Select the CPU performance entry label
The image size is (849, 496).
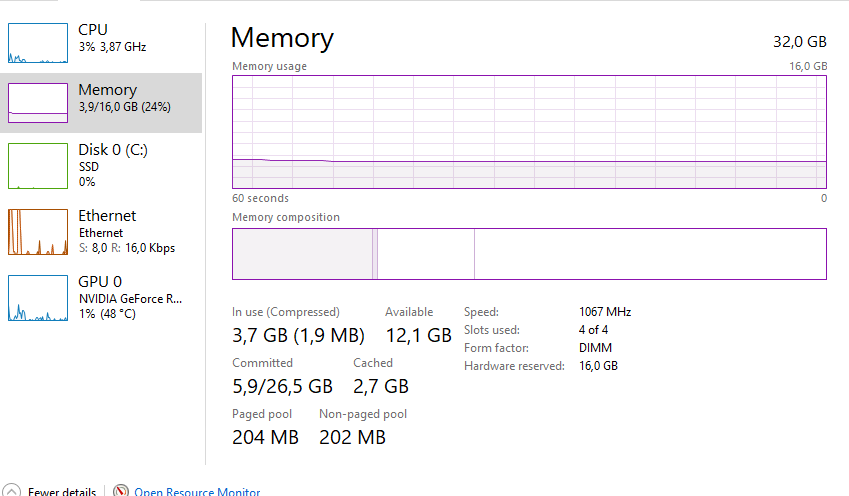pyautogui.click(x=93, y=30)
